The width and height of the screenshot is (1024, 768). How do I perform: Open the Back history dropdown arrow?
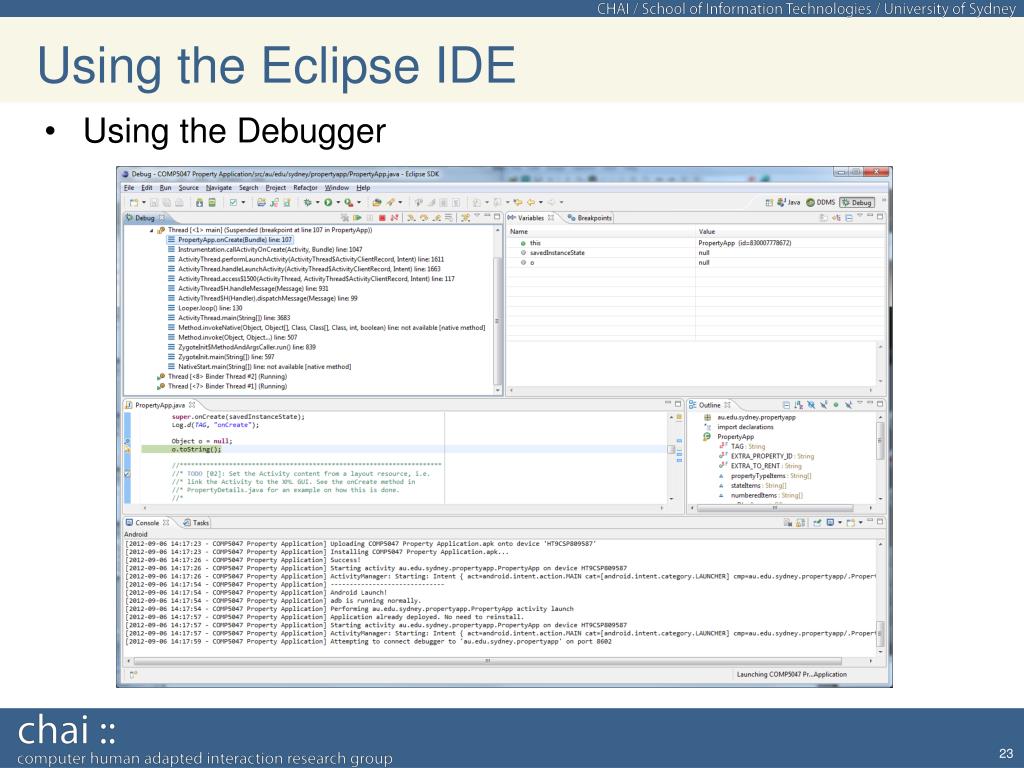point(540,202)
